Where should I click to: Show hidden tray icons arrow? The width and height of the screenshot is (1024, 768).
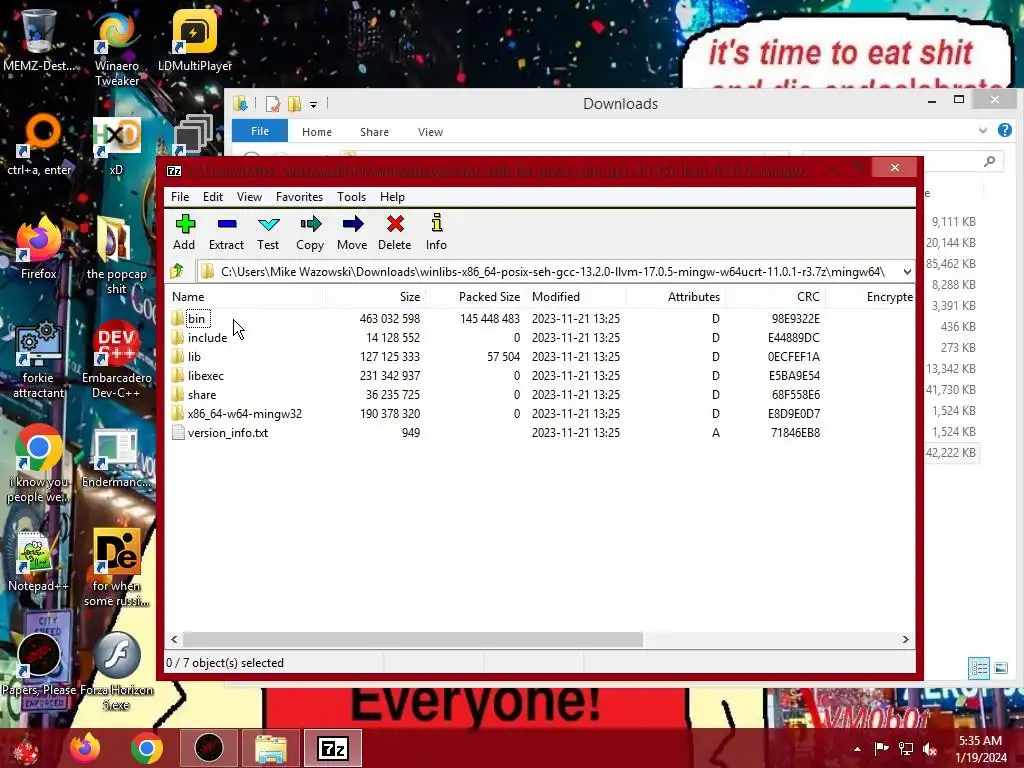coord(857,748)
